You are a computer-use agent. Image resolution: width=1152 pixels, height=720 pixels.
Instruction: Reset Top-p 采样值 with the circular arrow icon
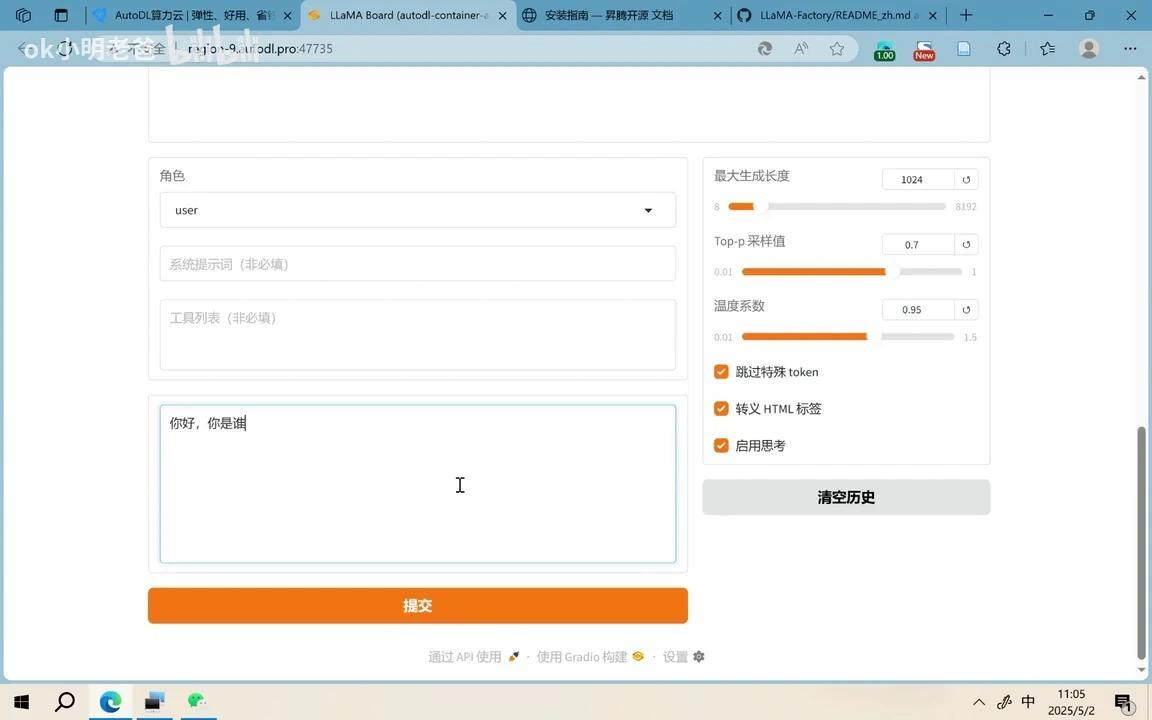(965, 244)
